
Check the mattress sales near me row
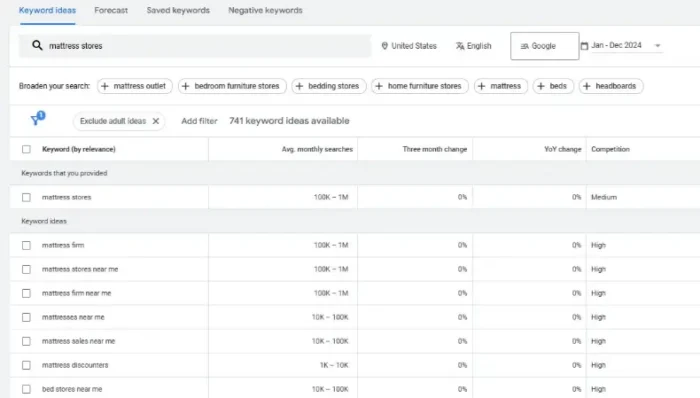point(26,341)
